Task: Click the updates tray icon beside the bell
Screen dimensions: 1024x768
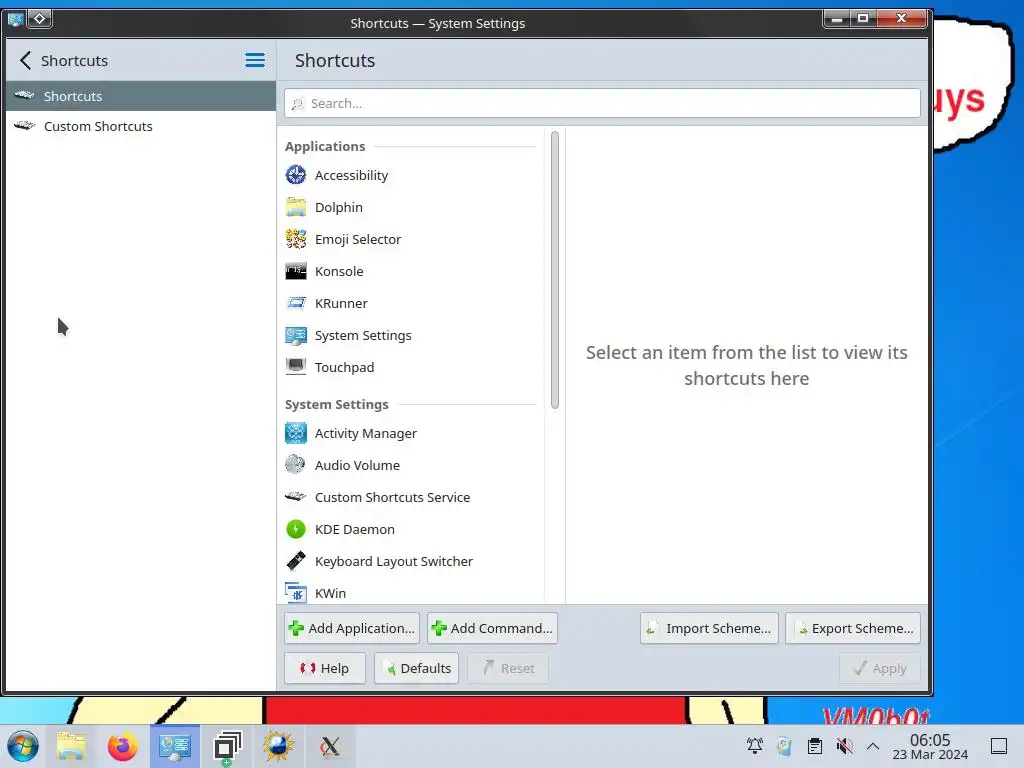Action: coord(784,746)
